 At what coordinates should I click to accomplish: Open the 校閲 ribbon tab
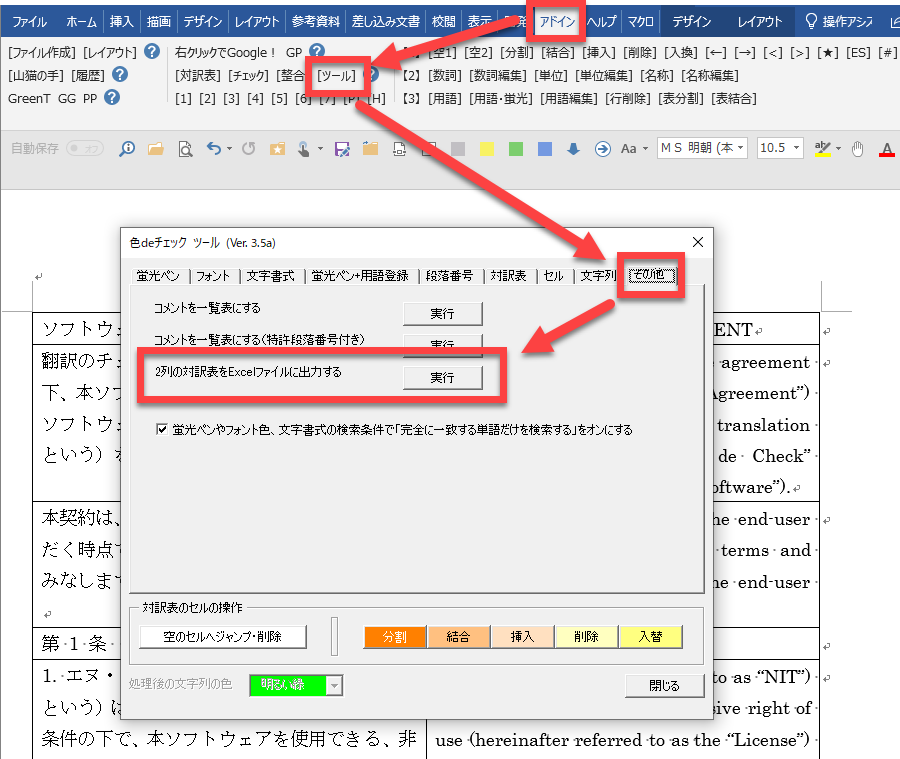(442, 21)
